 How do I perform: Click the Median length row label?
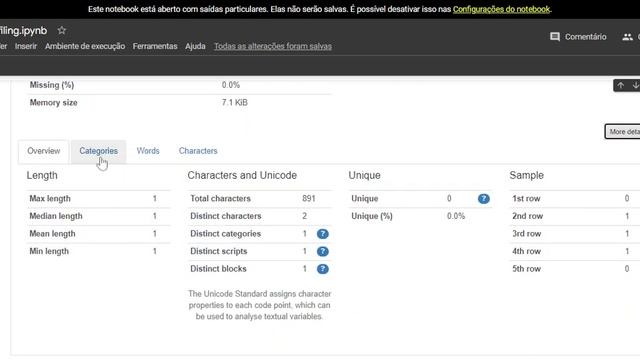point(56,216)
